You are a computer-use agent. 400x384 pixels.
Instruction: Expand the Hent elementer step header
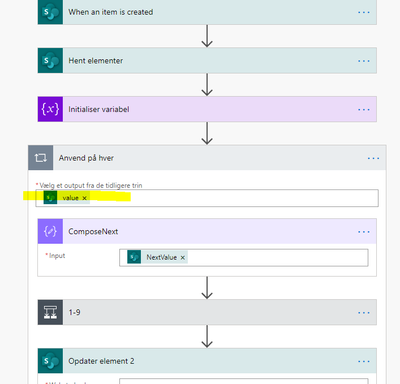pos(207,61)
